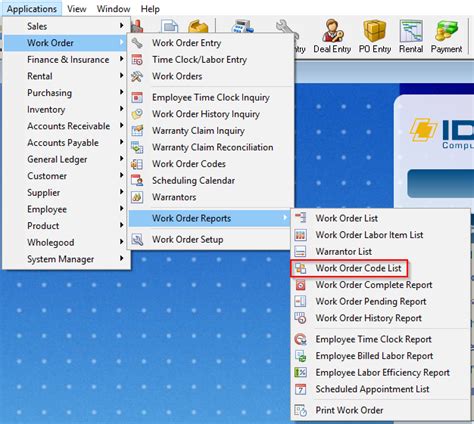
Task: Open the Rental toolbar button
Action: 411,36
